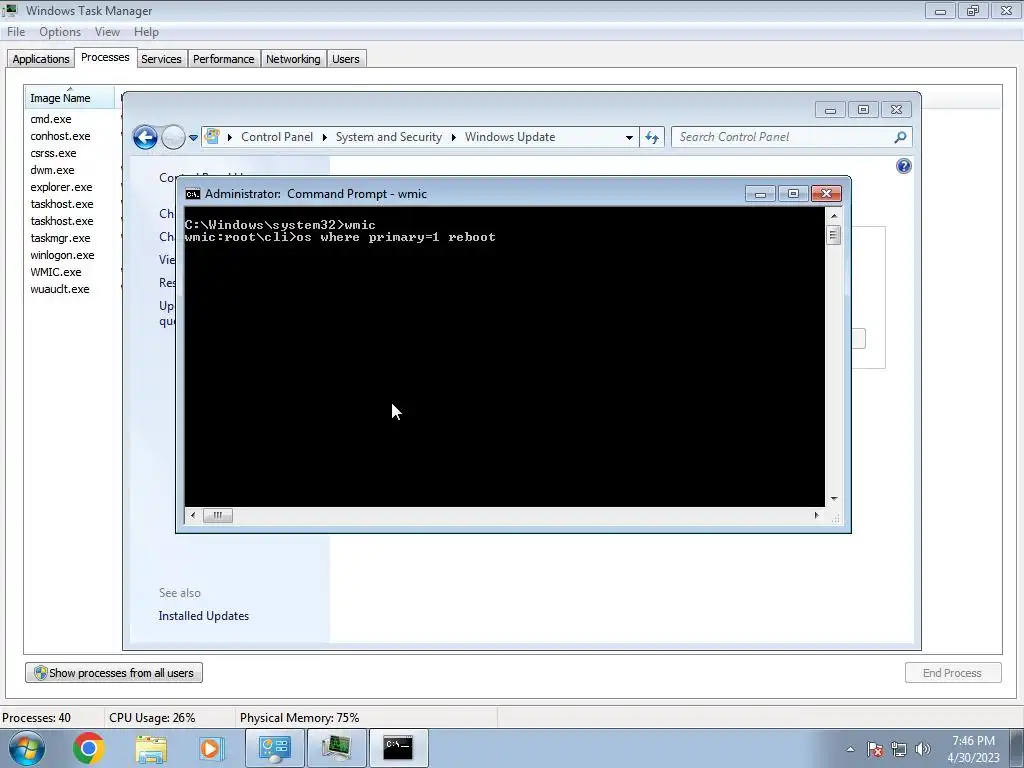Click the Command Prompt horizontal scroll thumb
This screenshot has width=1024, height=768.
[217, 515]
